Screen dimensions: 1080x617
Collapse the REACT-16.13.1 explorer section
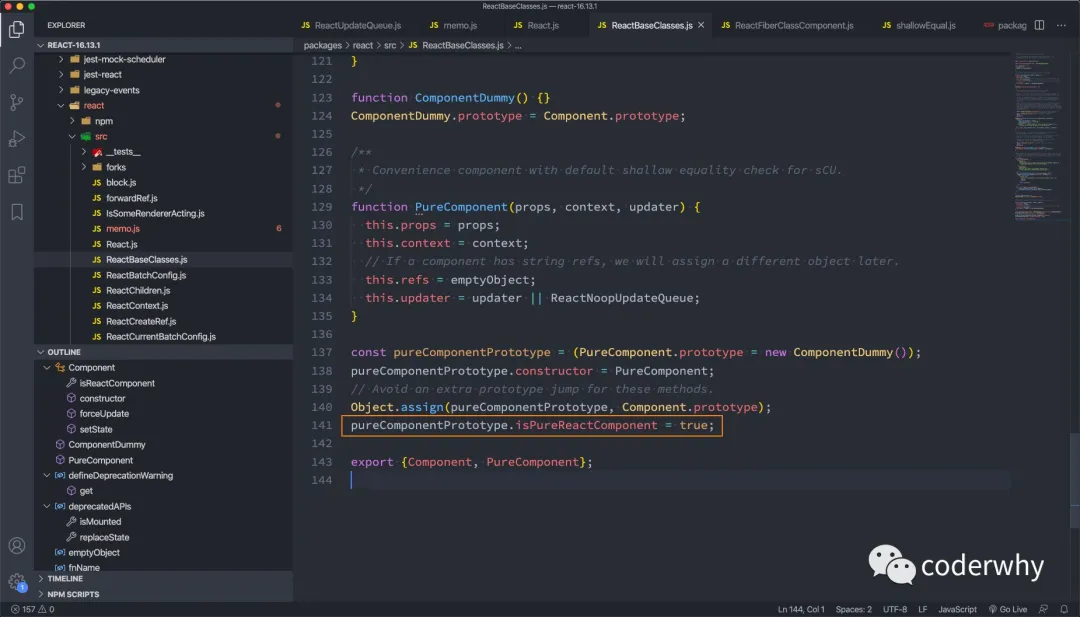(41, 45)
